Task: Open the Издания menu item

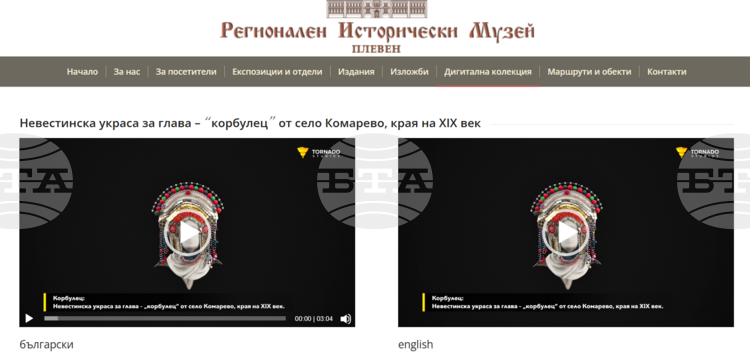Action: coord(356,72)
